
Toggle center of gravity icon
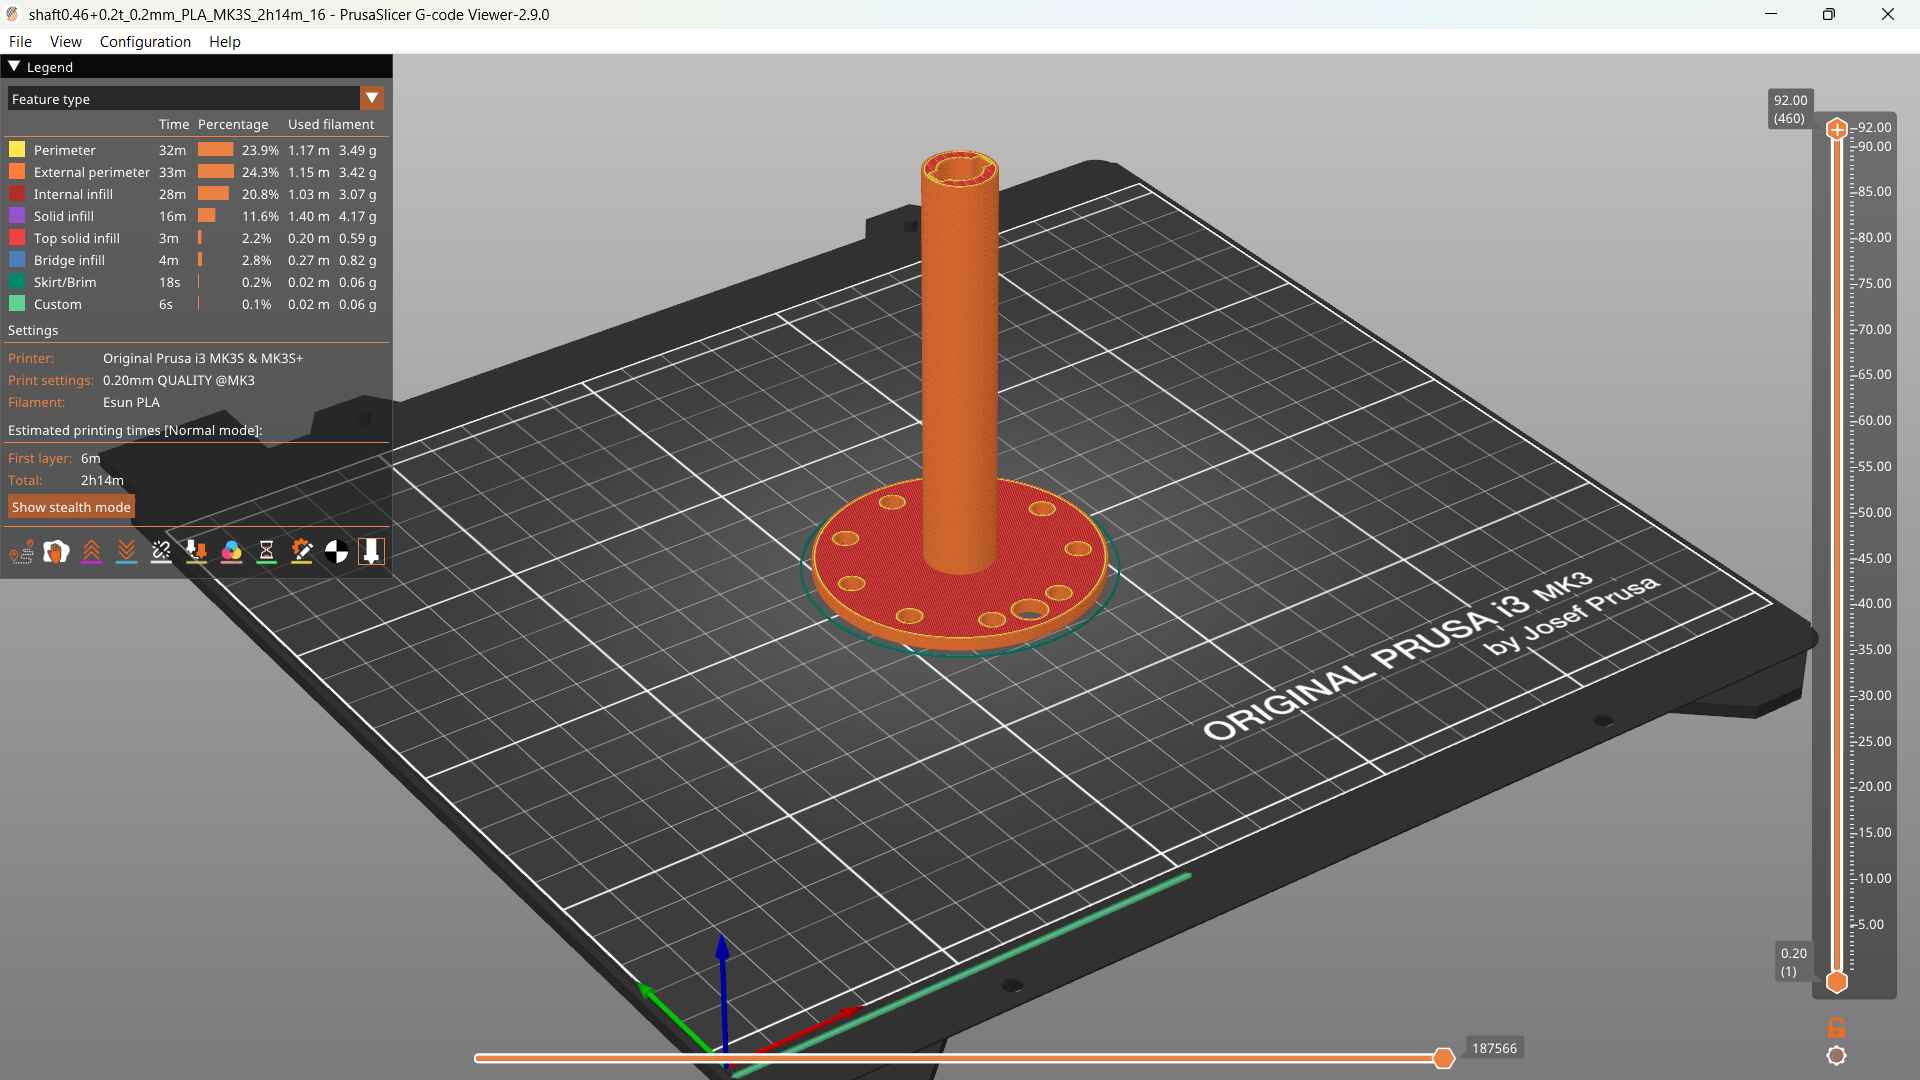(336, 551)
